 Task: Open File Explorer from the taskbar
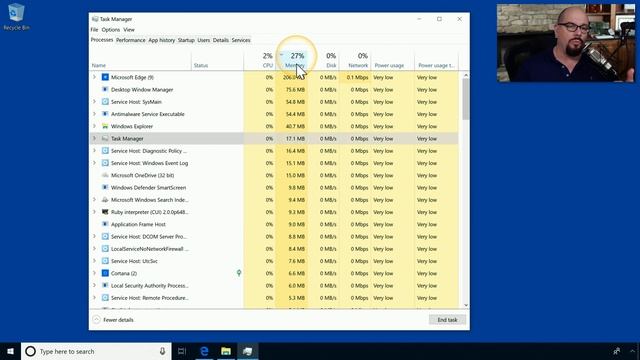click(x=226, y=351)
